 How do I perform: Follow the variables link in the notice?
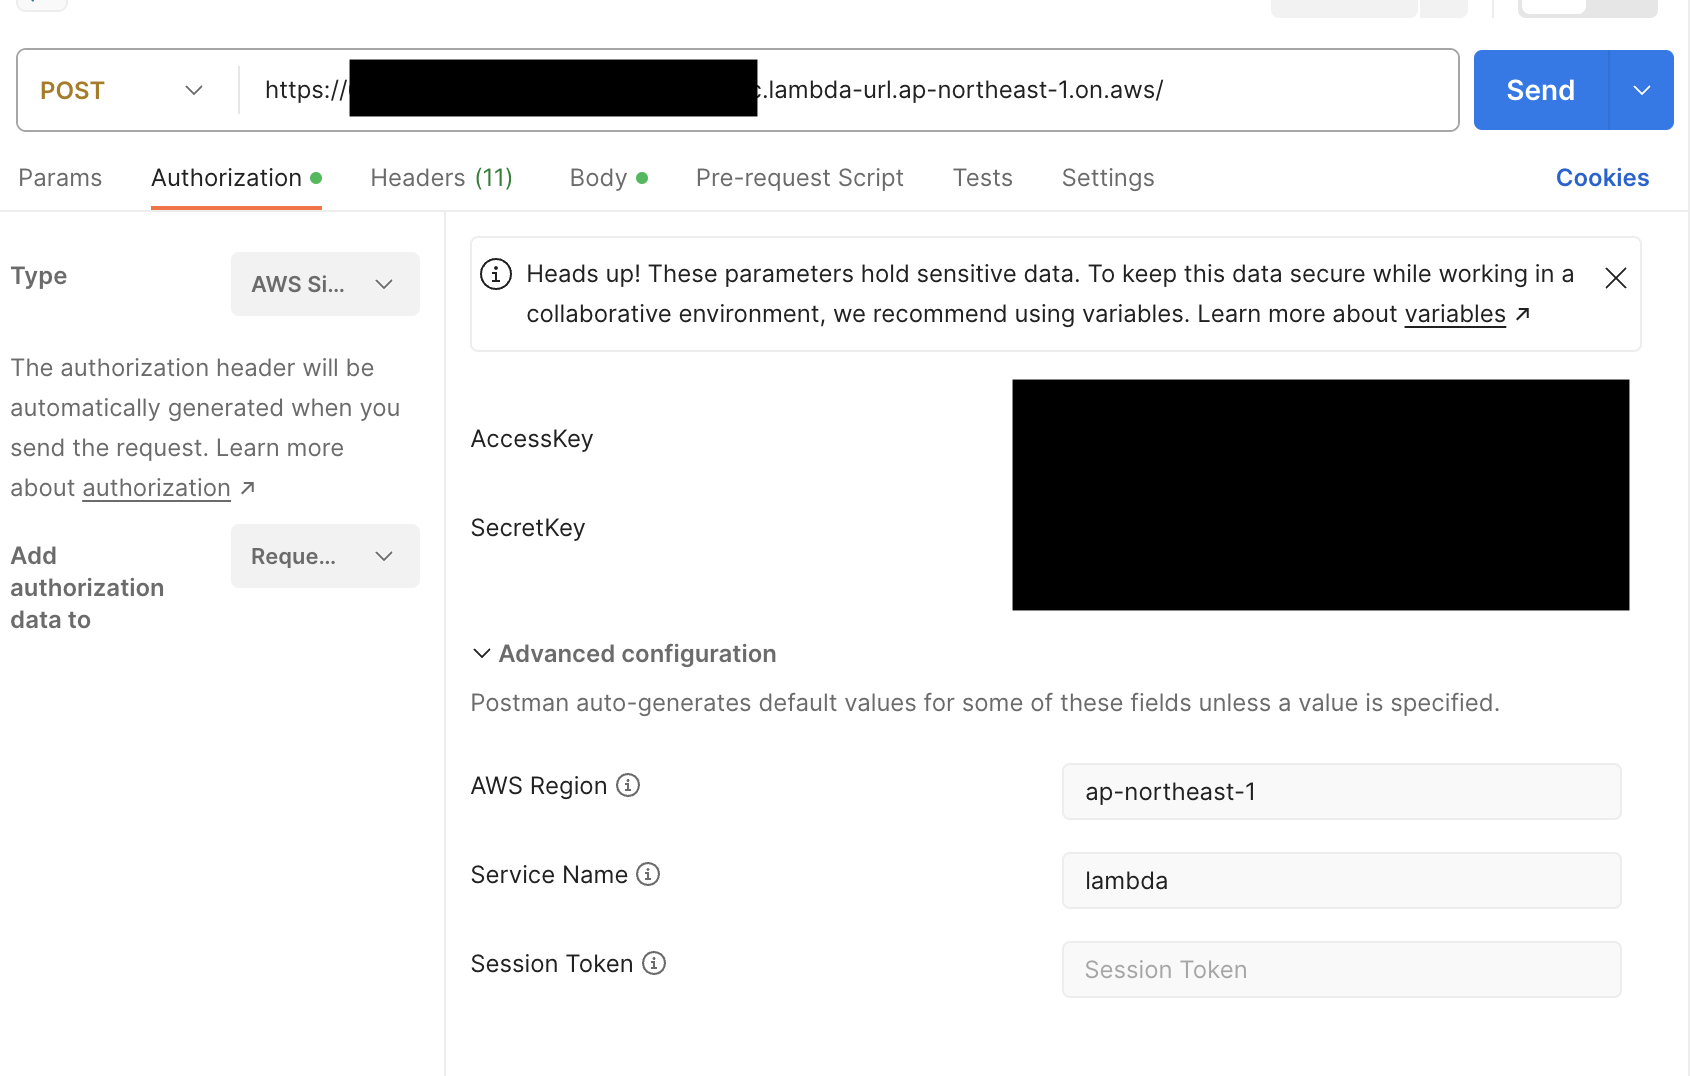[1455, 314]
